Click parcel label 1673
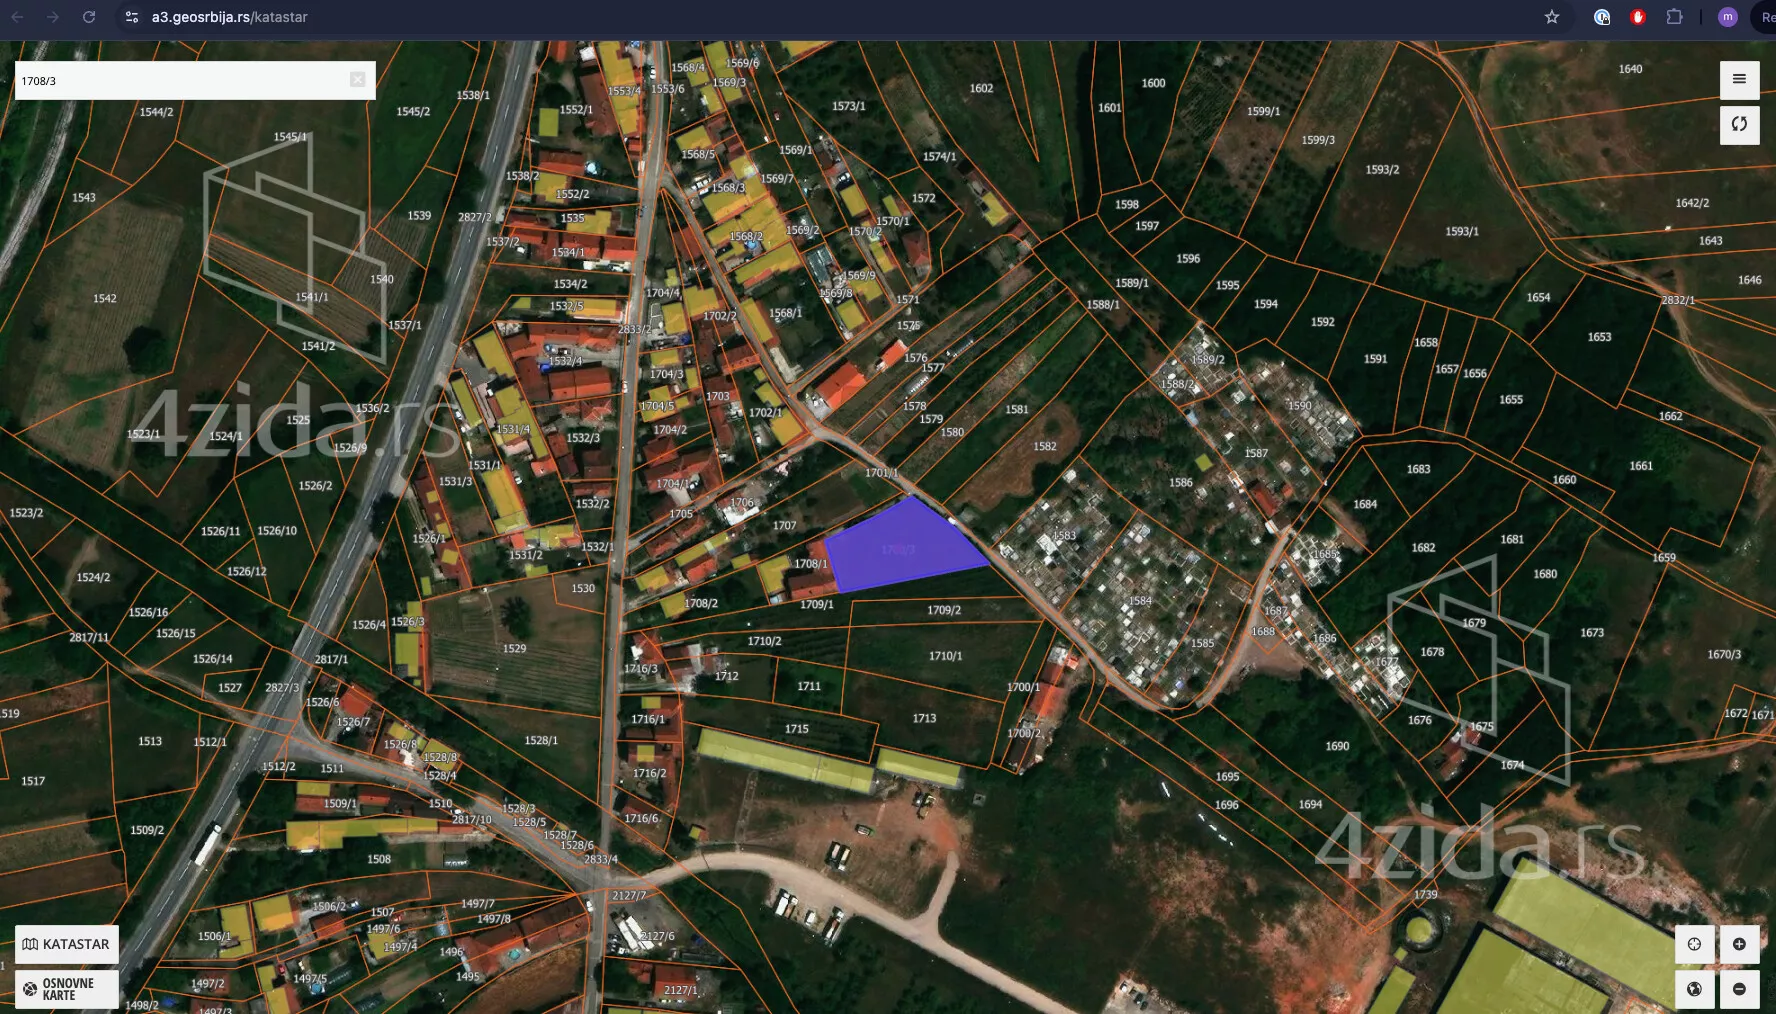The image size is (1776, 1014). coord(1592,632)
